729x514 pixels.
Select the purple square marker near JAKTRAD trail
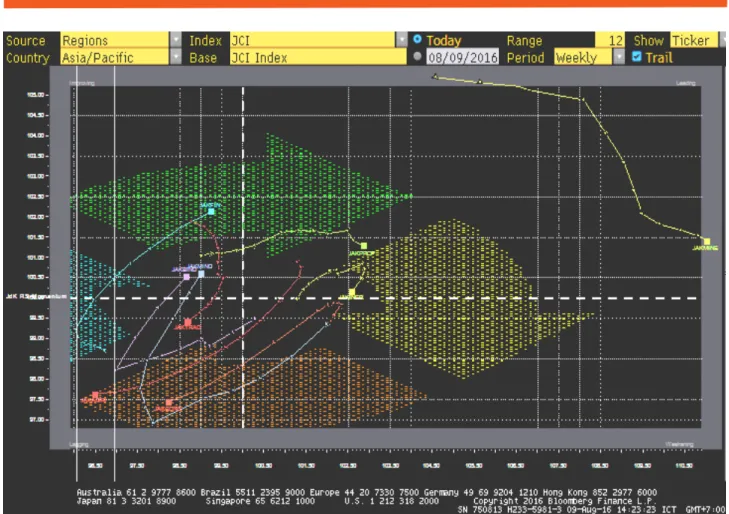(x=187, y=277)
